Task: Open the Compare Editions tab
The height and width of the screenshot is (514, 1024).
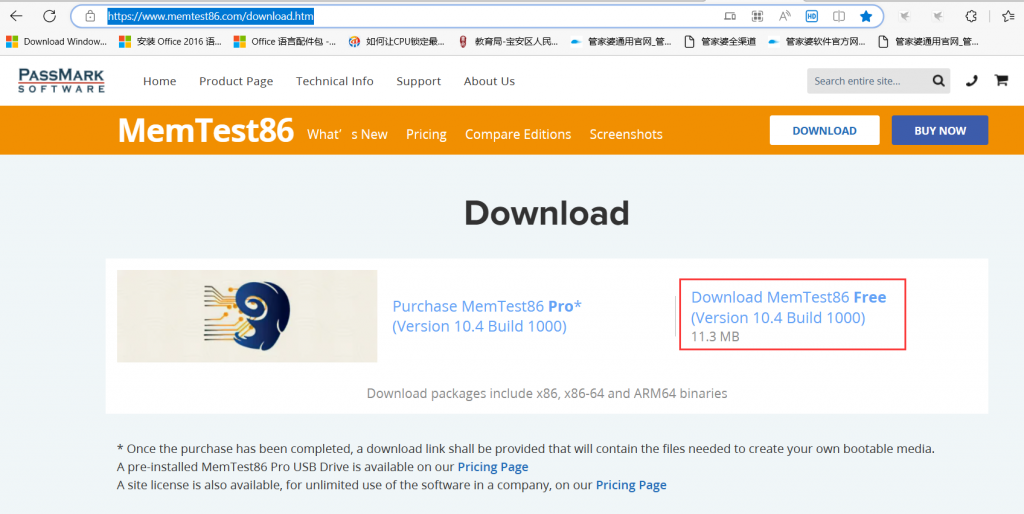Action: coord(518,134)
